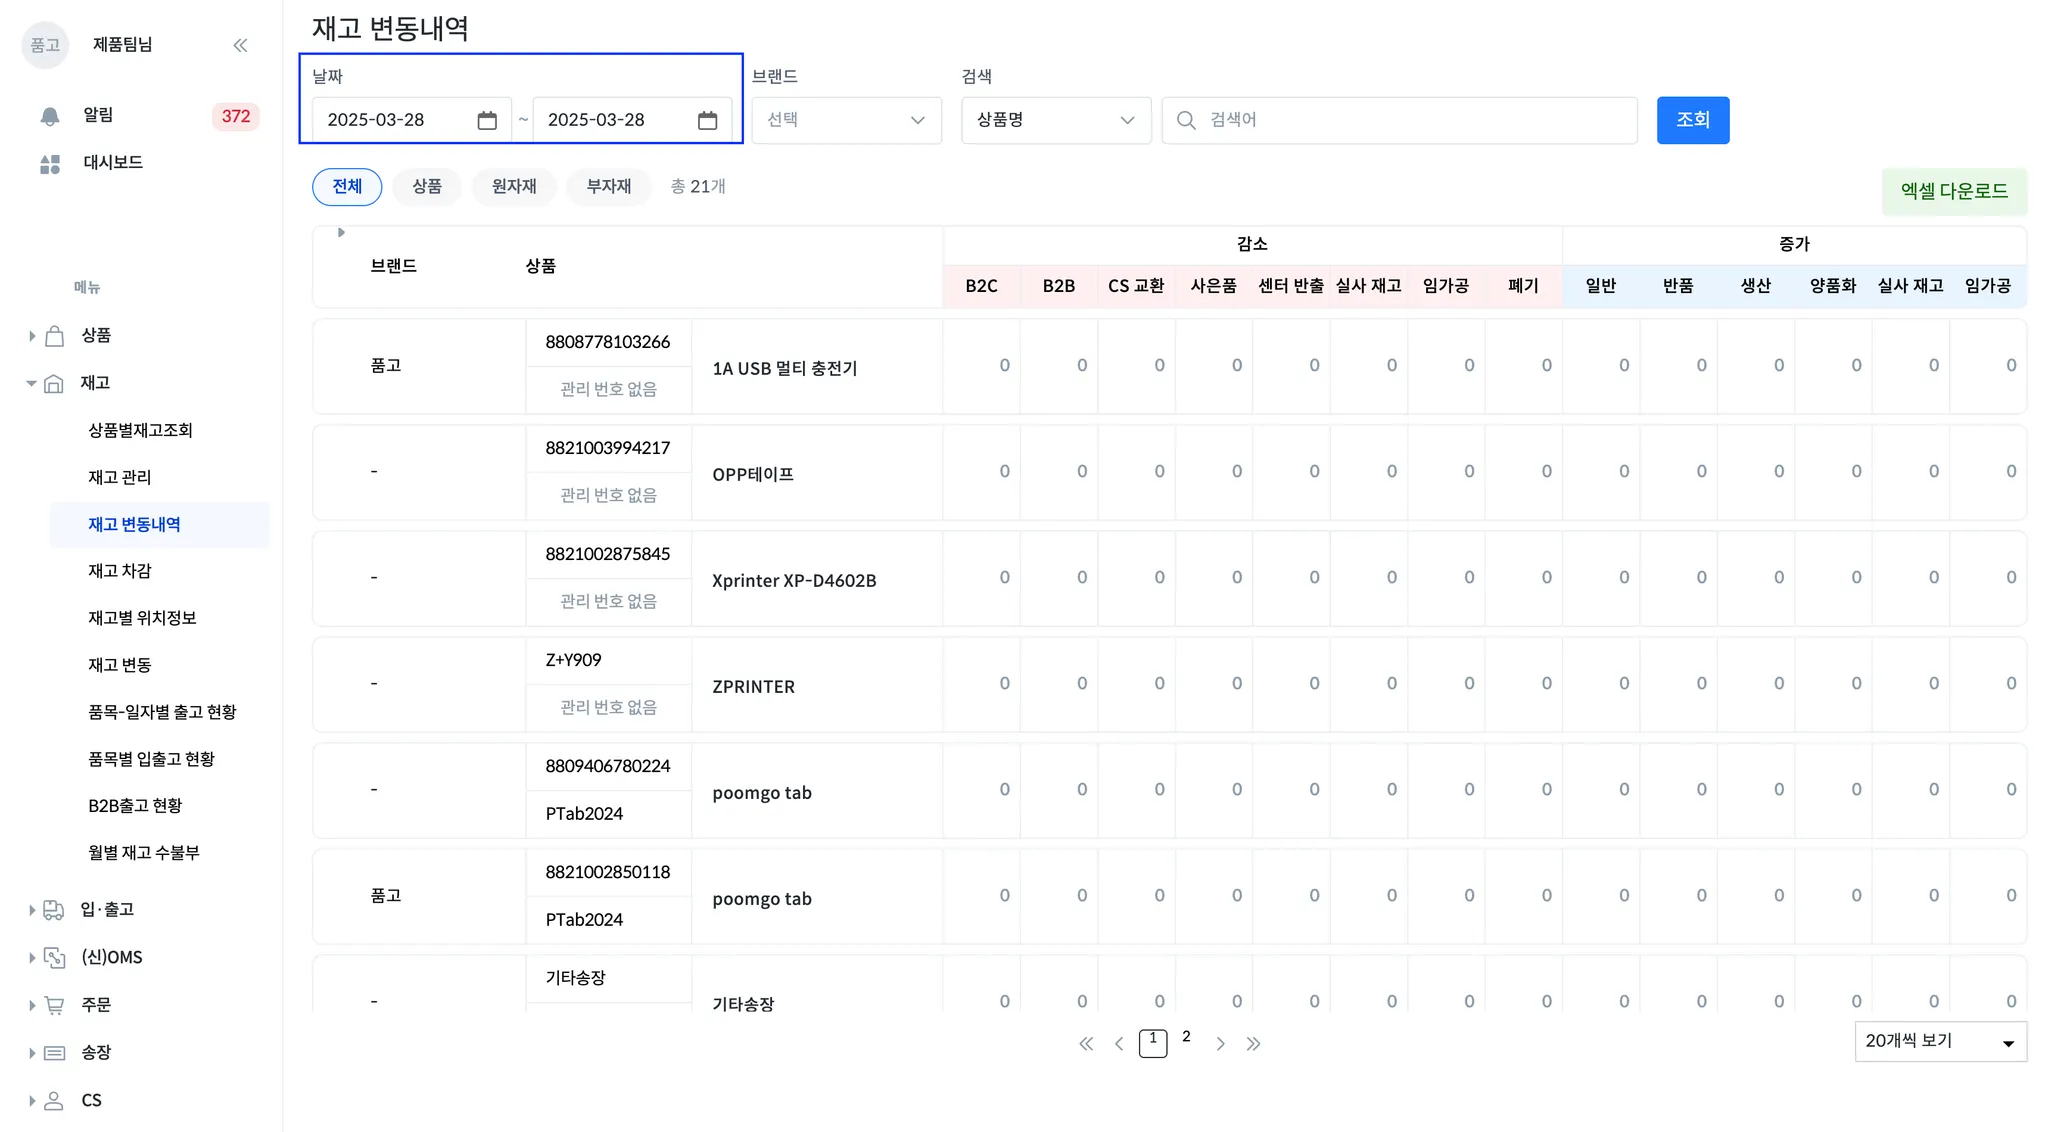Go to the last page arrow
The height and width of the screenshot is (1132, 2048).
pyautogui.click(x=1253, y=1044)
